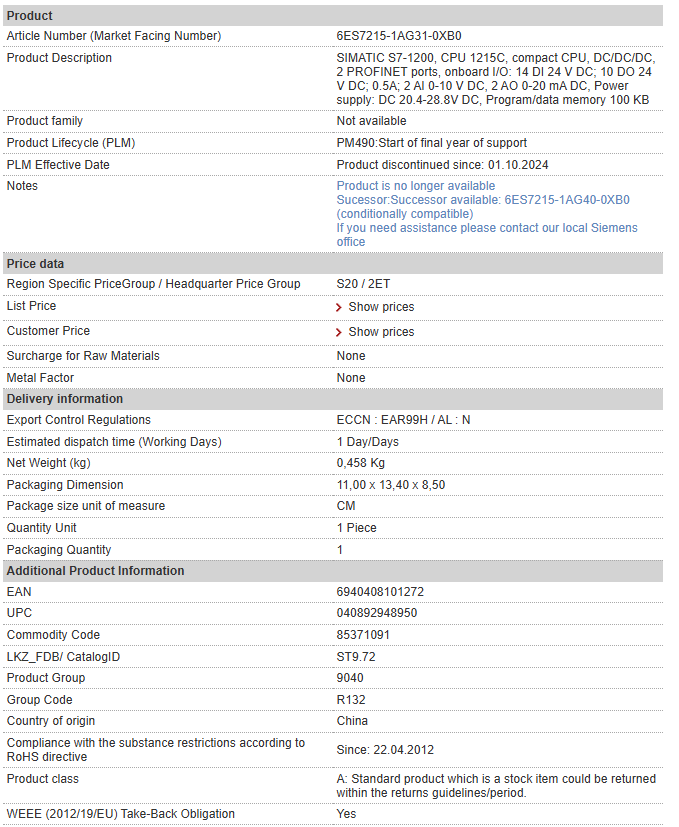Open the 'Product is no longer available' note
This screenshot has height=827, width=679.
(x=416, y=186)
